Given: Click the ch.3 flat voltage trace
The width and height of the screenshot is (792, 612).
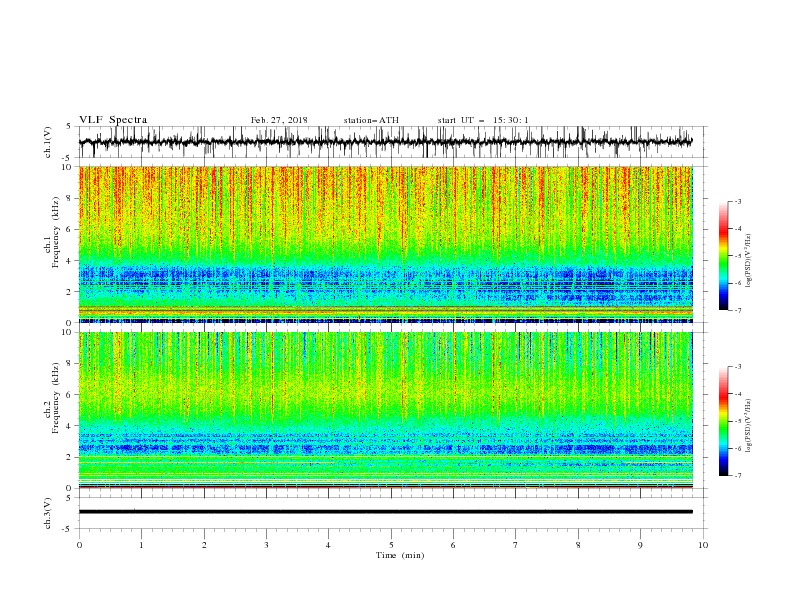Looking at the screenshot, I should click(386, 512).
